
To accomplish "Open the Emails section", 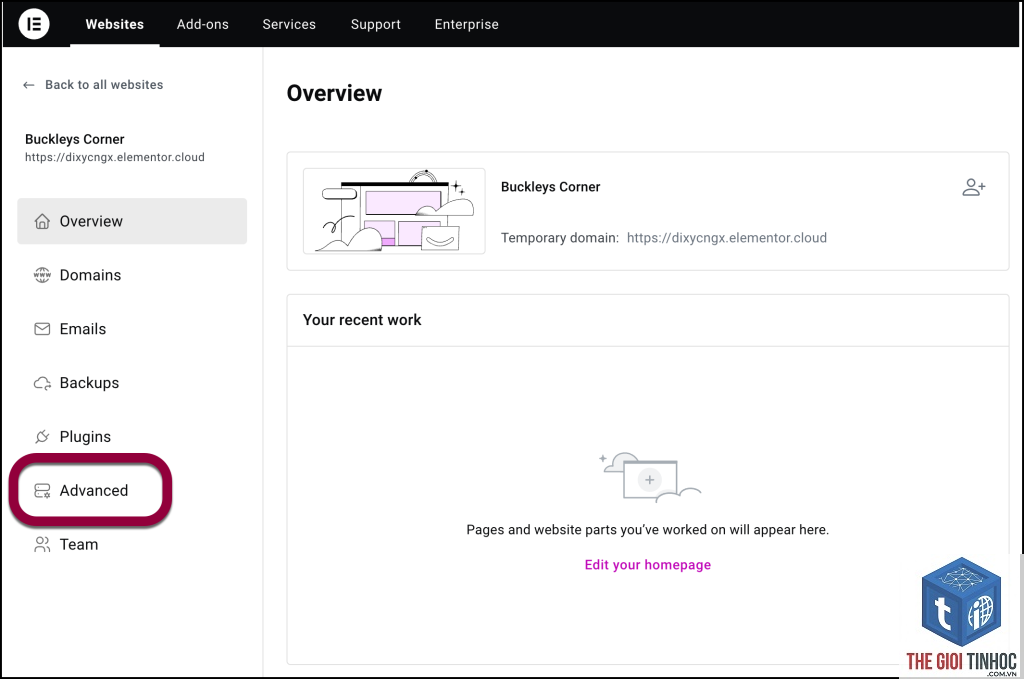I will click(82, 329).
